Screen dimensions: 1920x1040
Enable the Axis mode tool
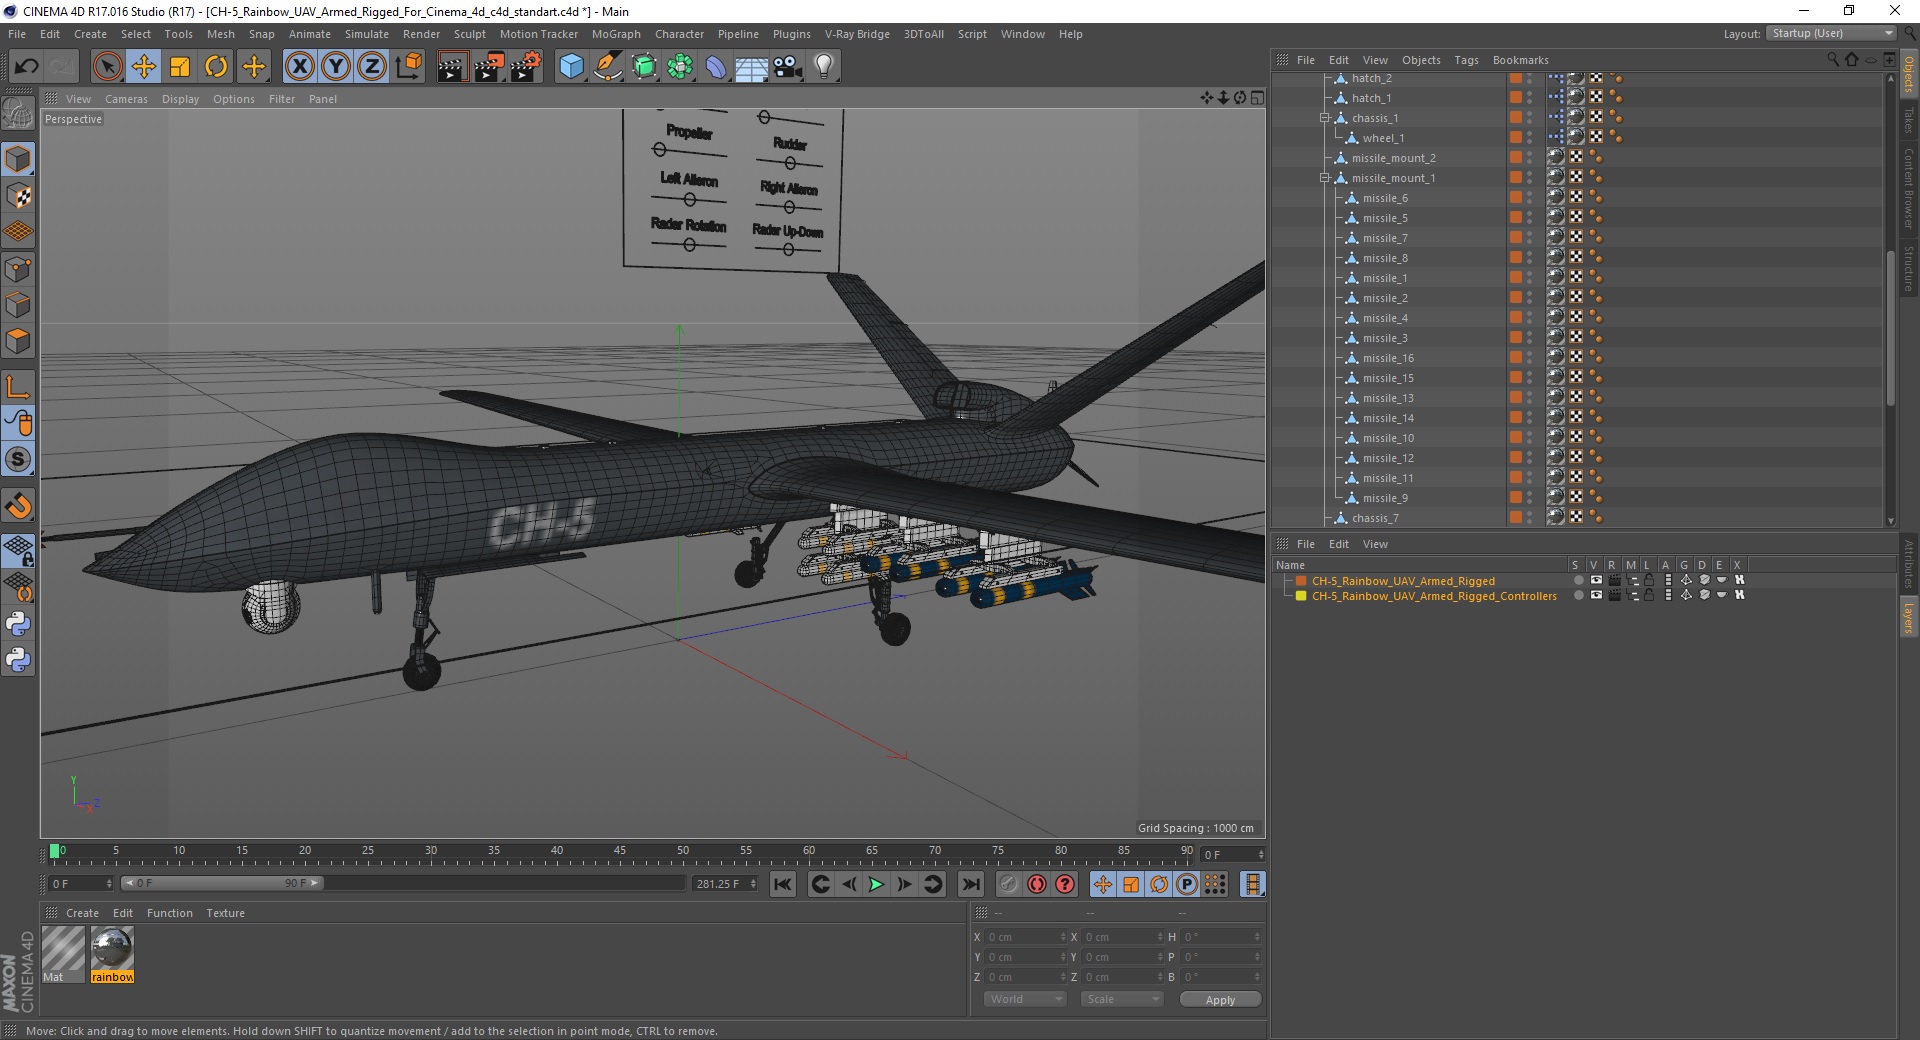18,387
